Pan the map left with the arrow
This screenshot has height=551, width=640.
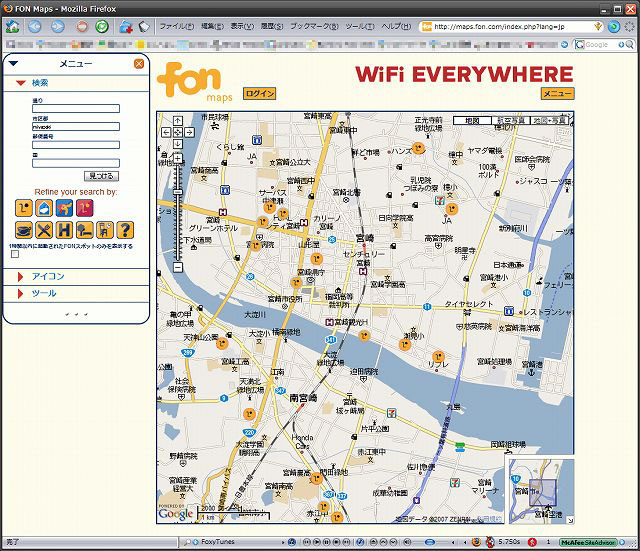166,132
